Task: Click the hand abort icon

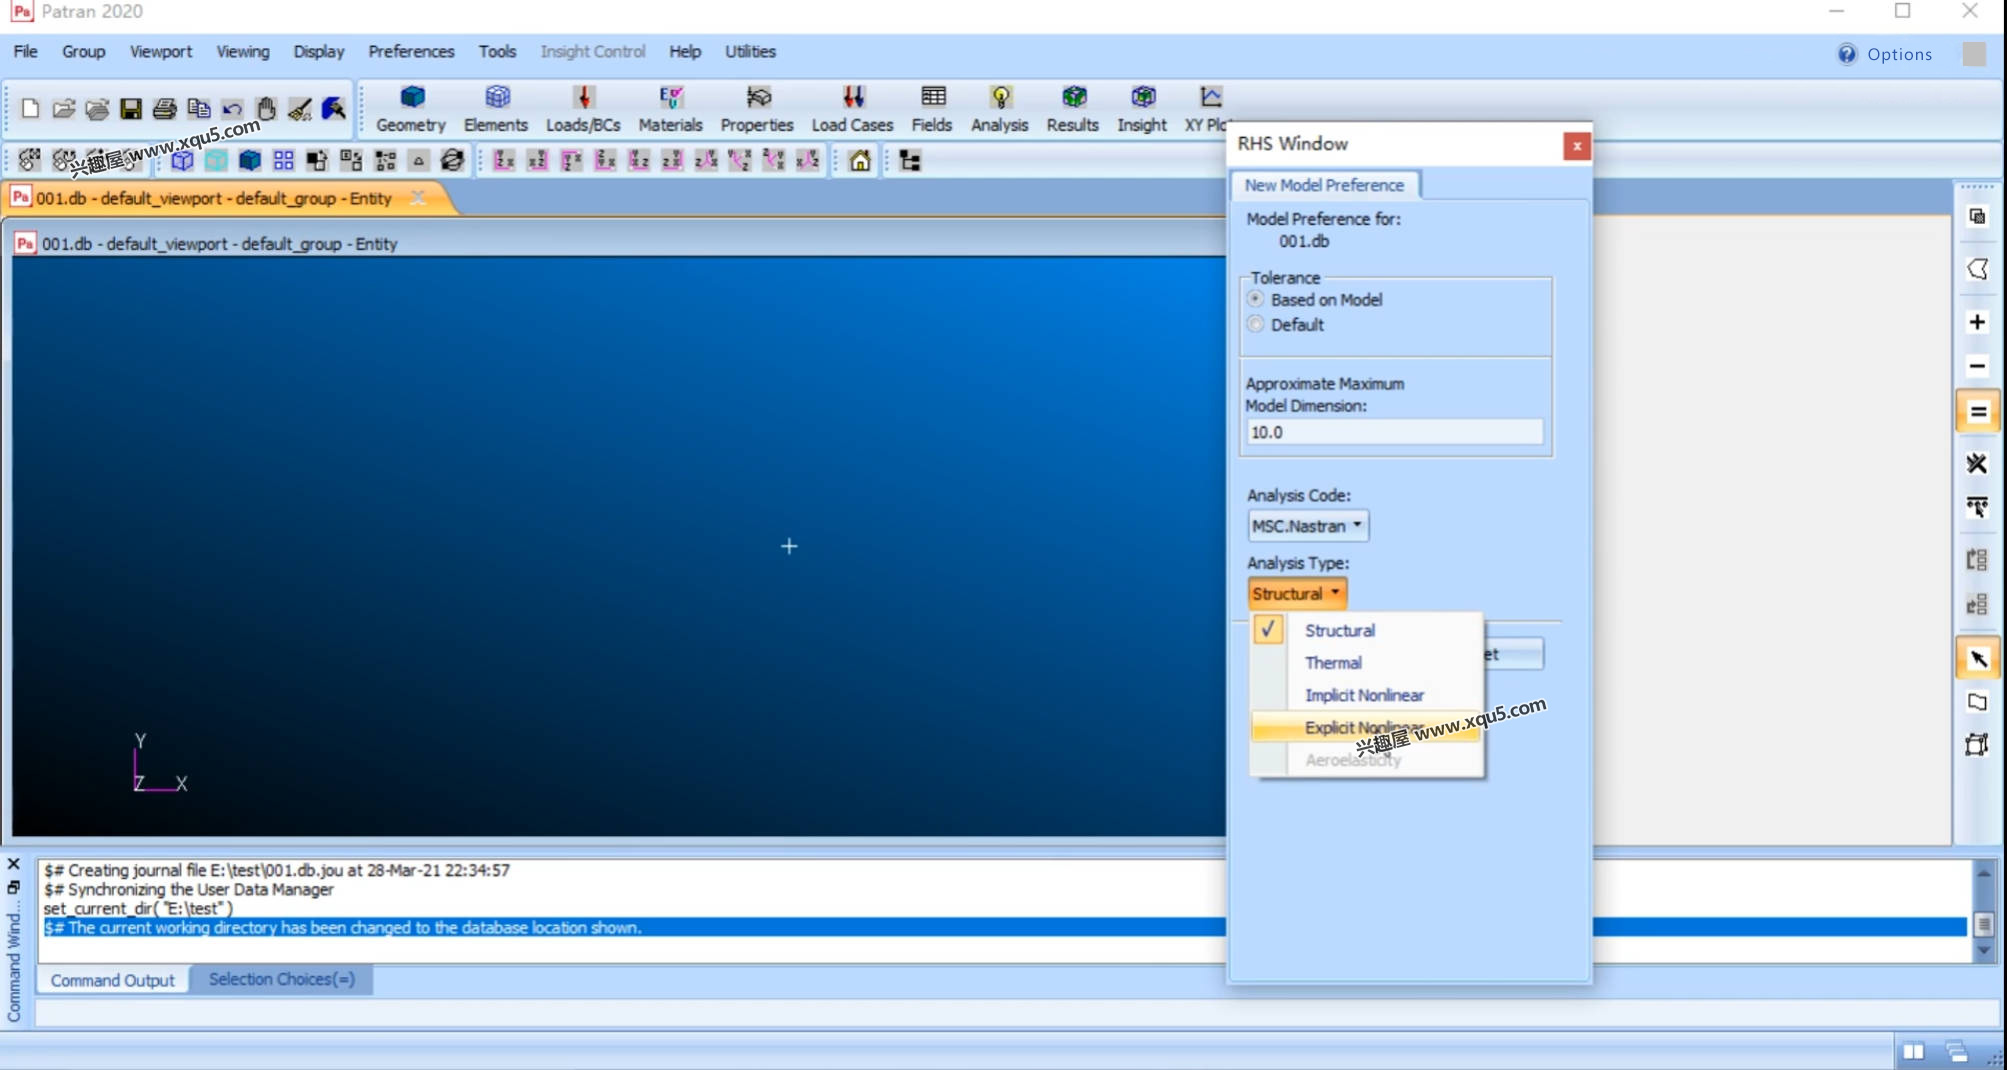Action: click(266, 108)
